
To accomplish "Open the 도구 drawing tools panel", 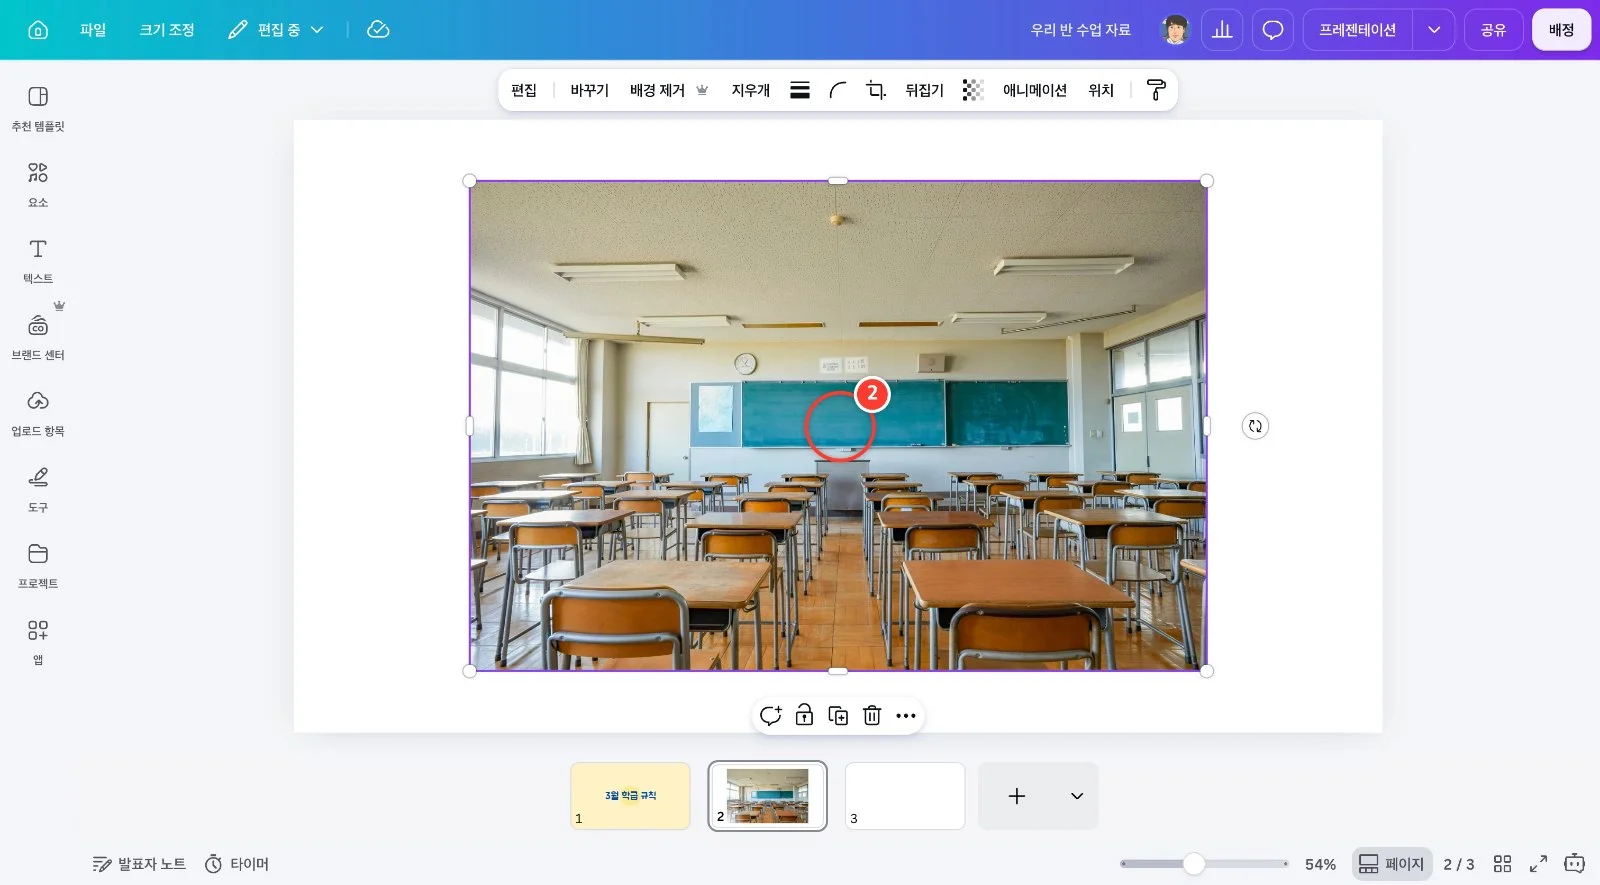I will pos(38,490).
